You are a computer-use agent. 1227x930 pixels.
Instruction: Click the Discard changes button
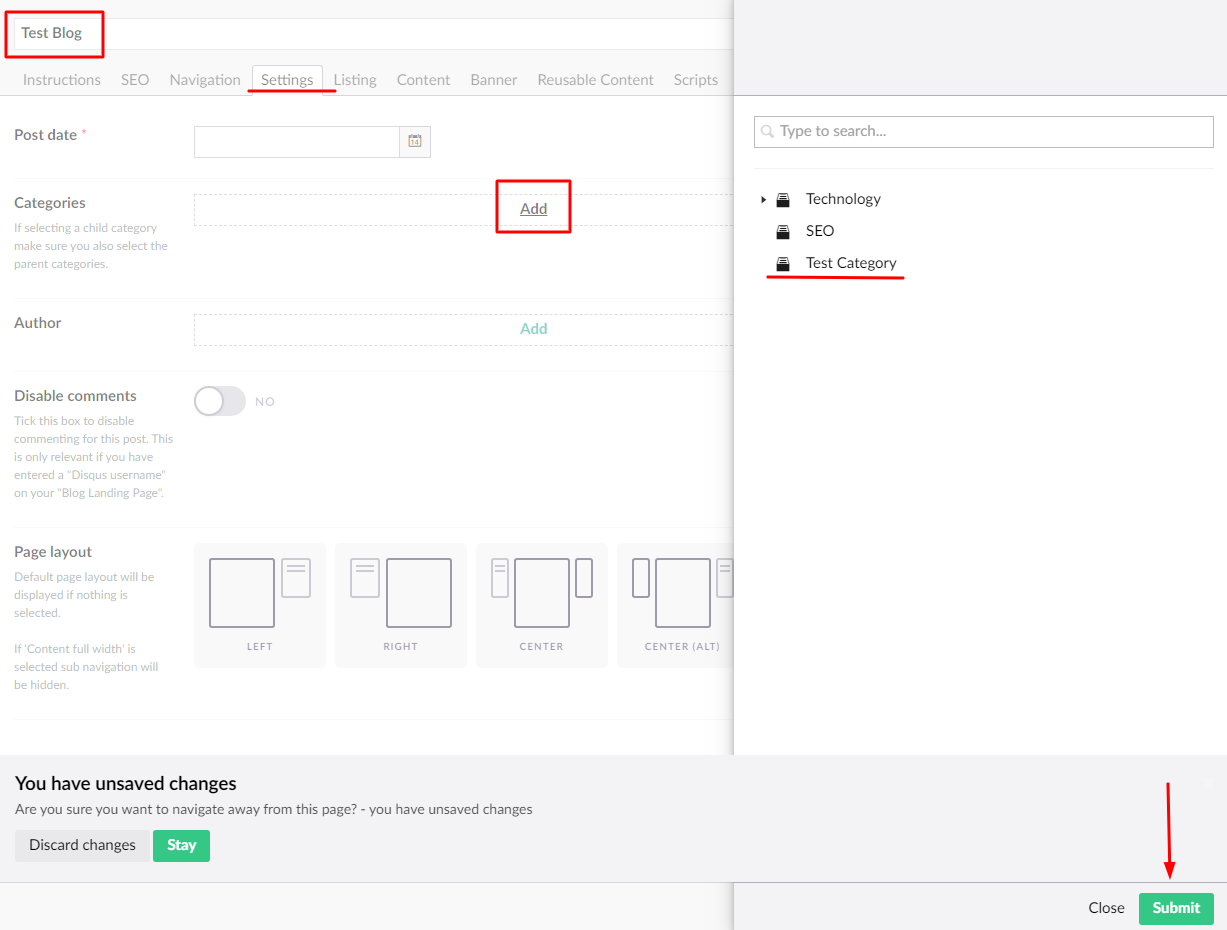click(x=82, y=845)
